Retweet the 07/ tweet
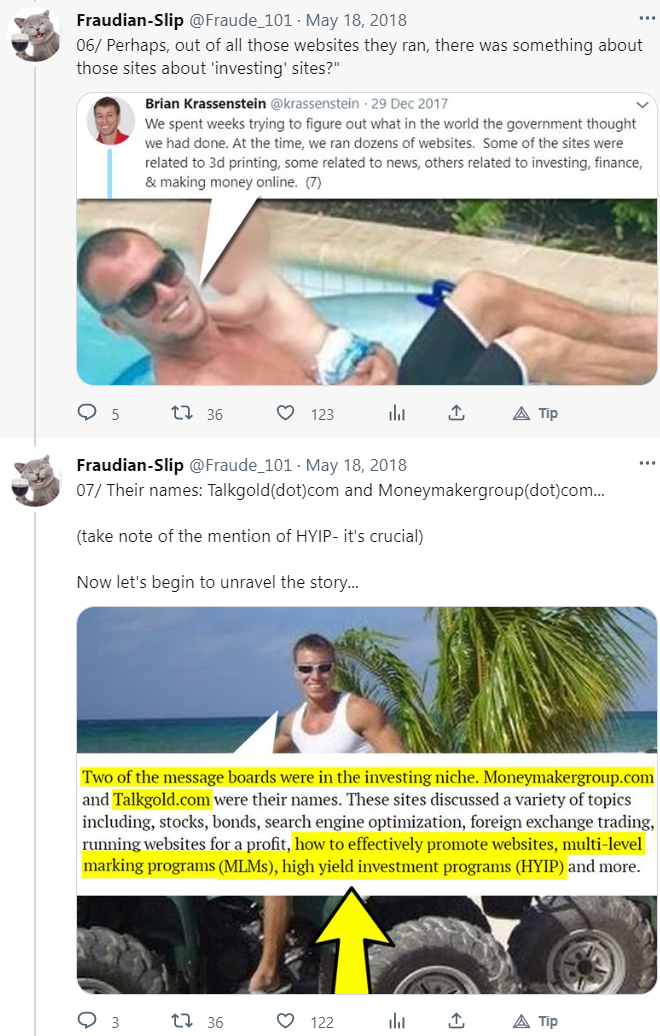The image size is (660, 1036). 182,1021
